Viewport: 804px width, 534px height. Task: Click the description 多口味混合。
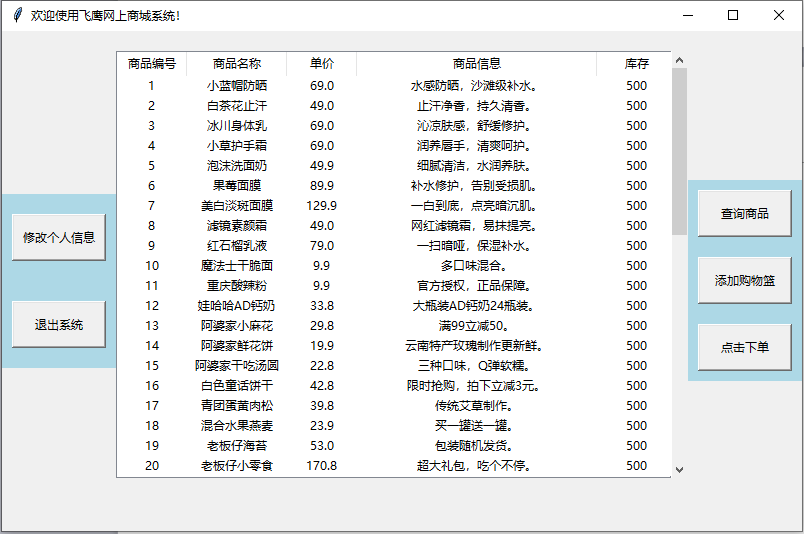473,266
